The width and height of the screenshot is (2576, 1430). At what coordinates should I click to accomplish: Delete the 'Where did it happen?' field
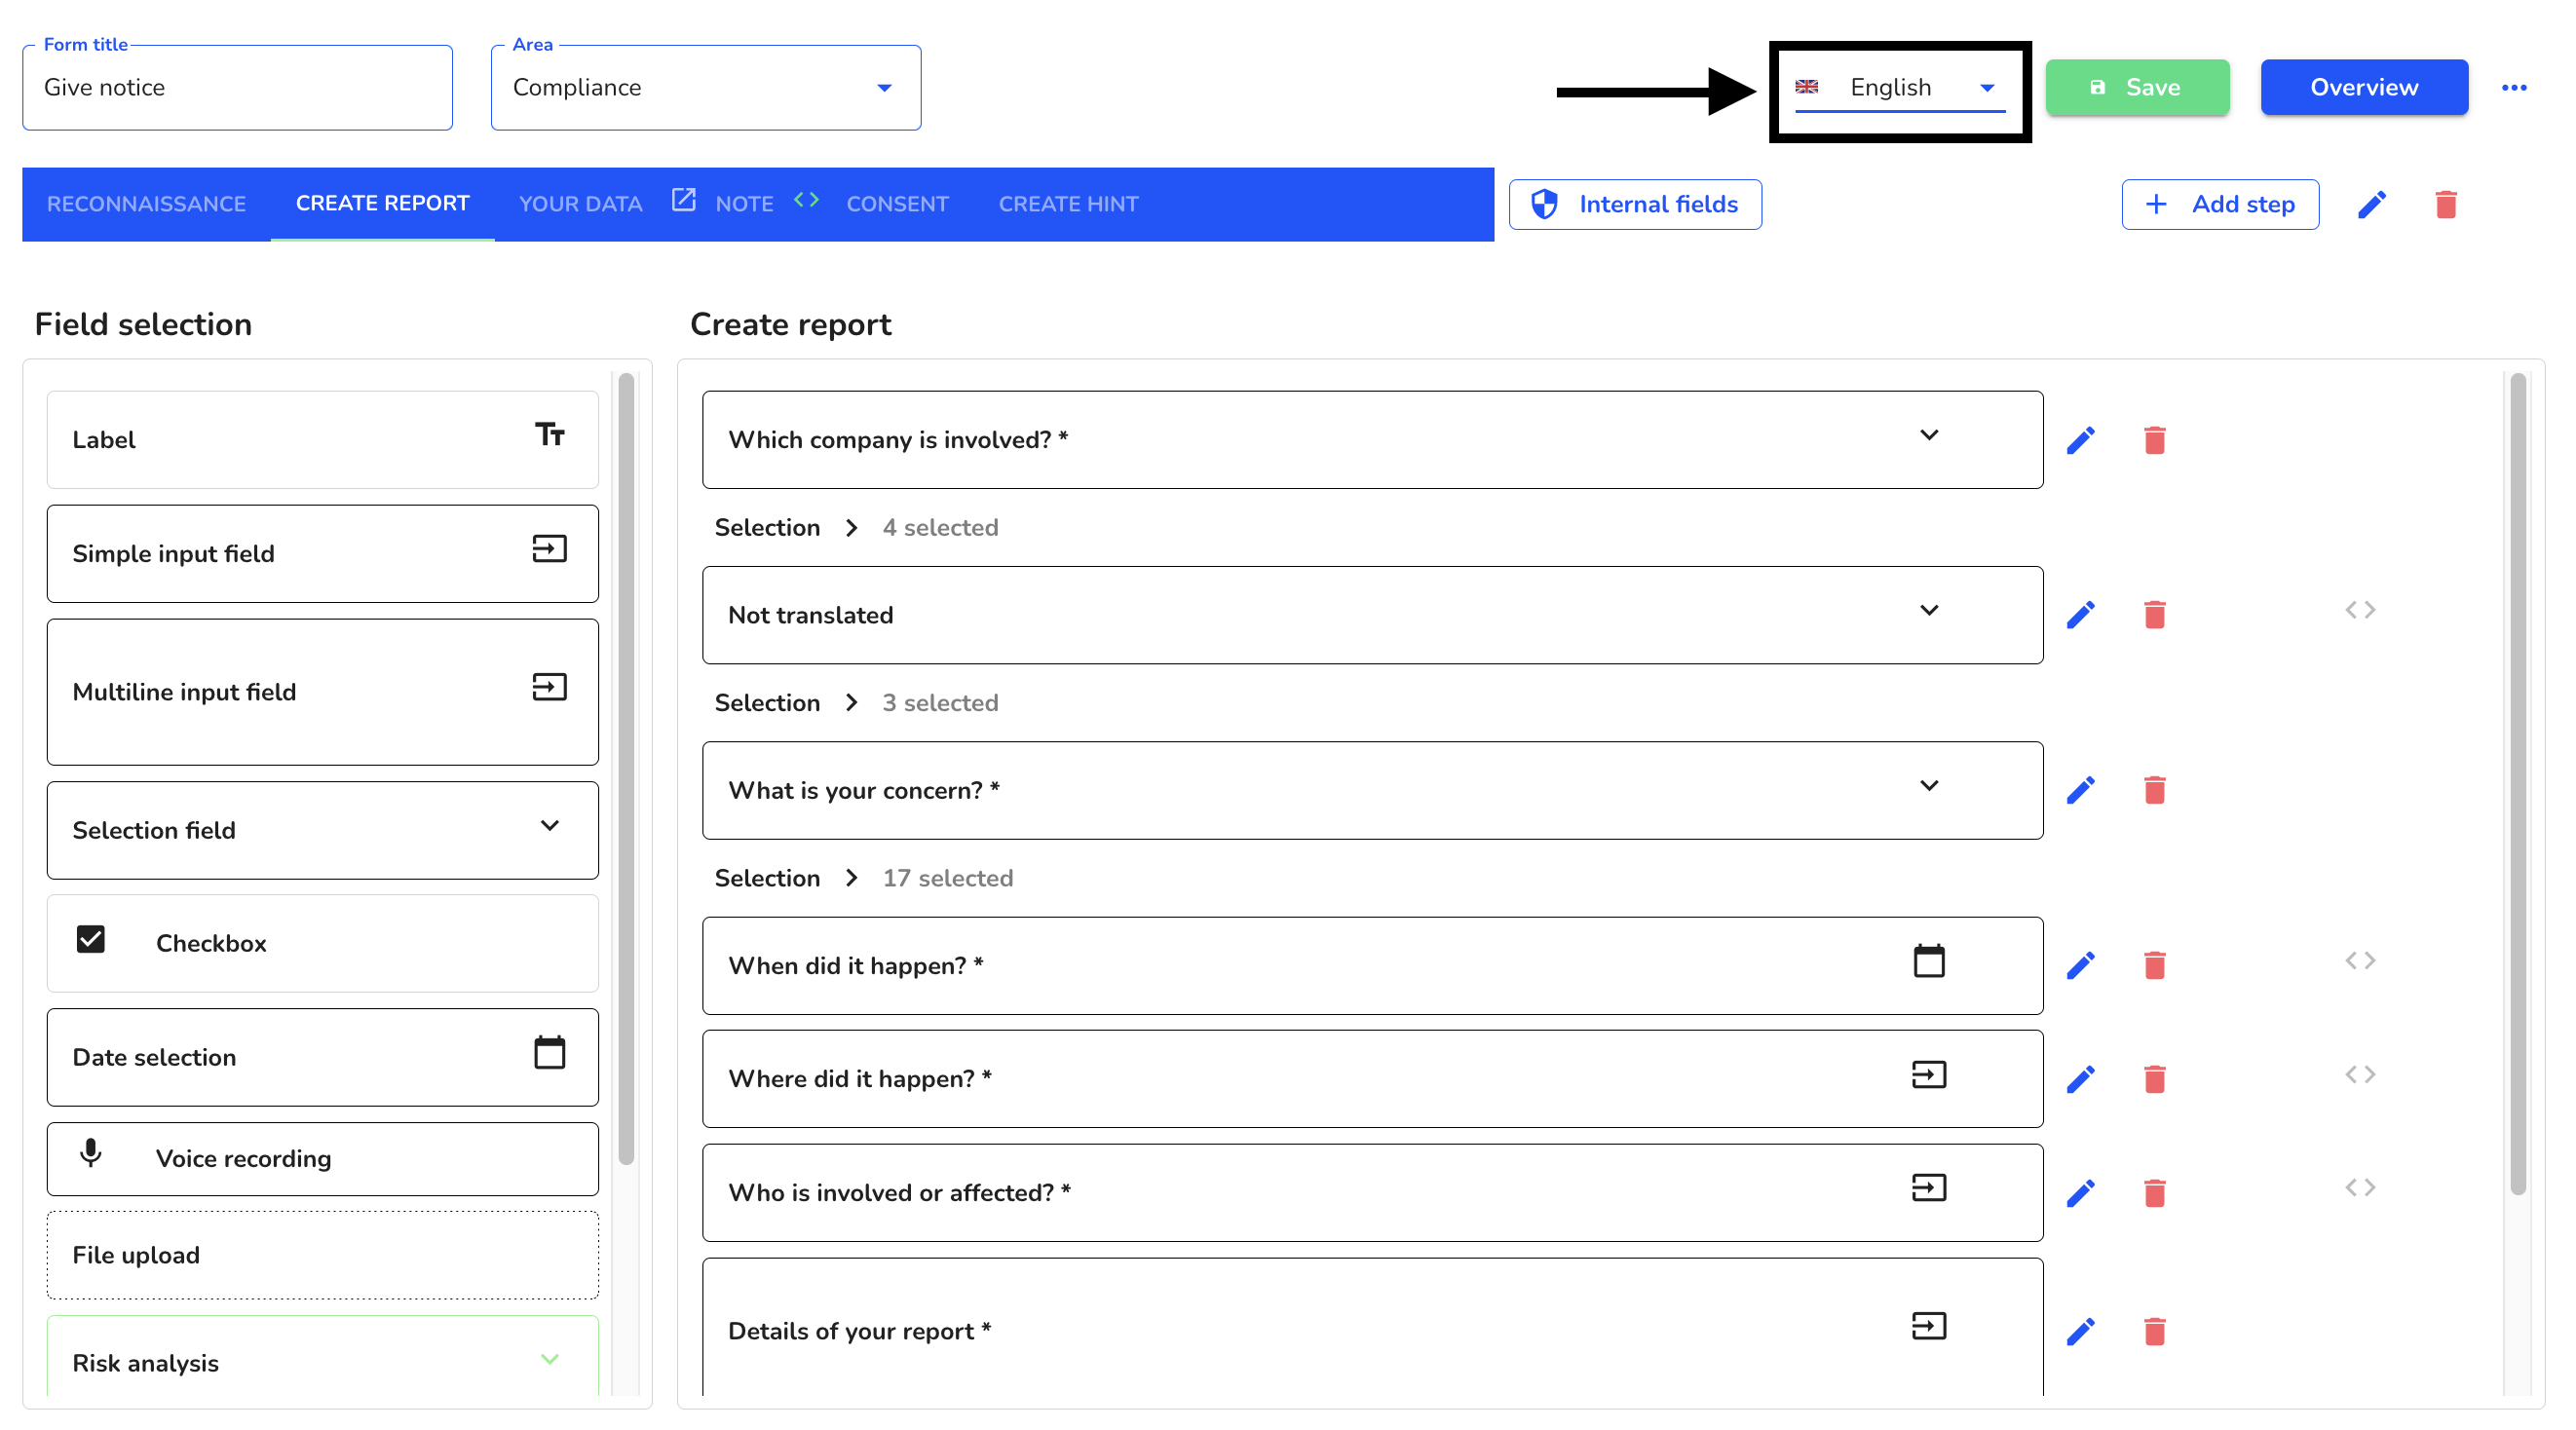point(2154,1079)
